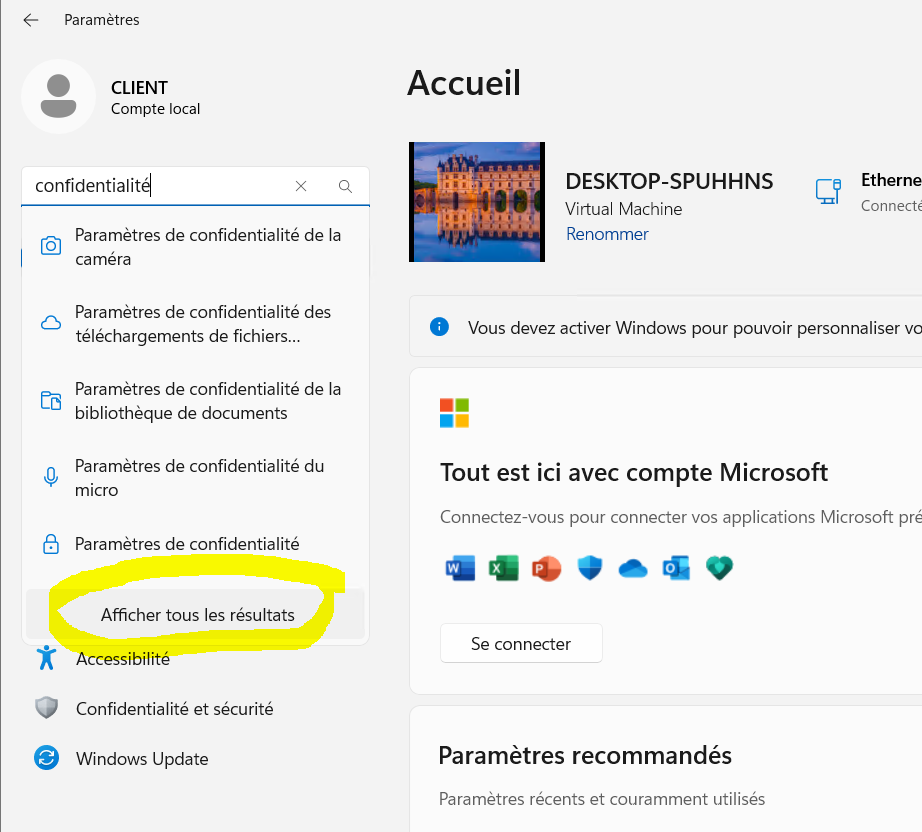Click the Ethernet connection icon
The image size is (922, 832).
[828, 190]
